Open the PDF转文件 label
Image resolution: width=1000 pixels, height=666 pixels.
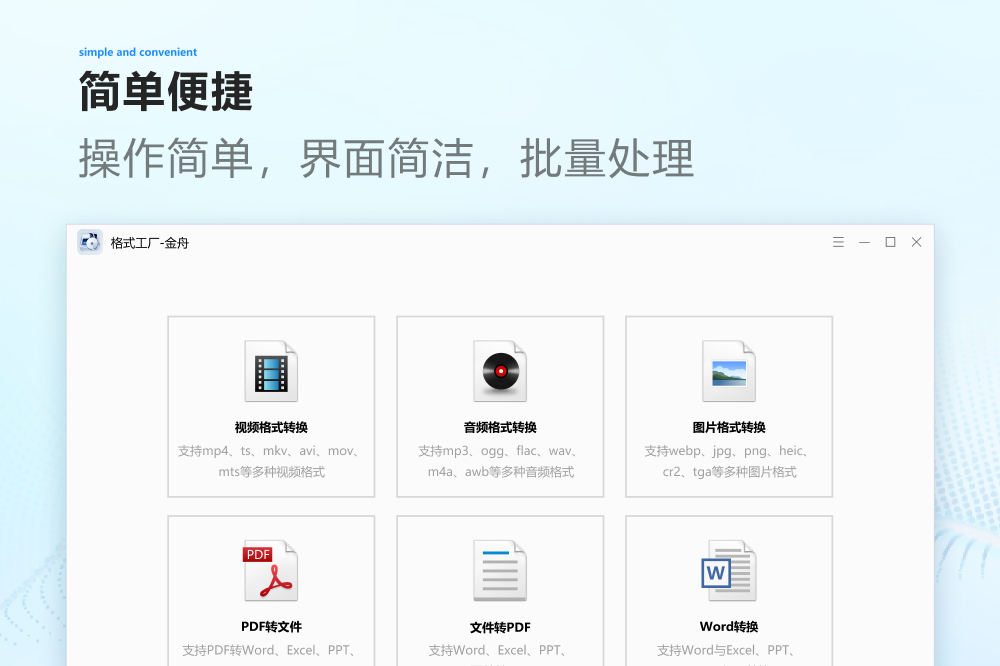click(271, 627)
